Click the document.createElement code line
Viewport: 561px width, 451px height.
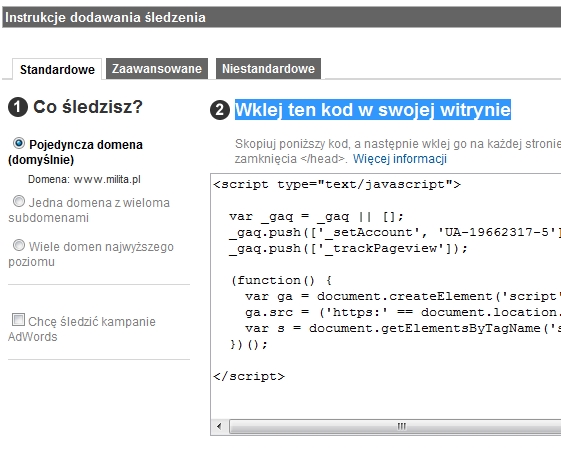point(403,296)
